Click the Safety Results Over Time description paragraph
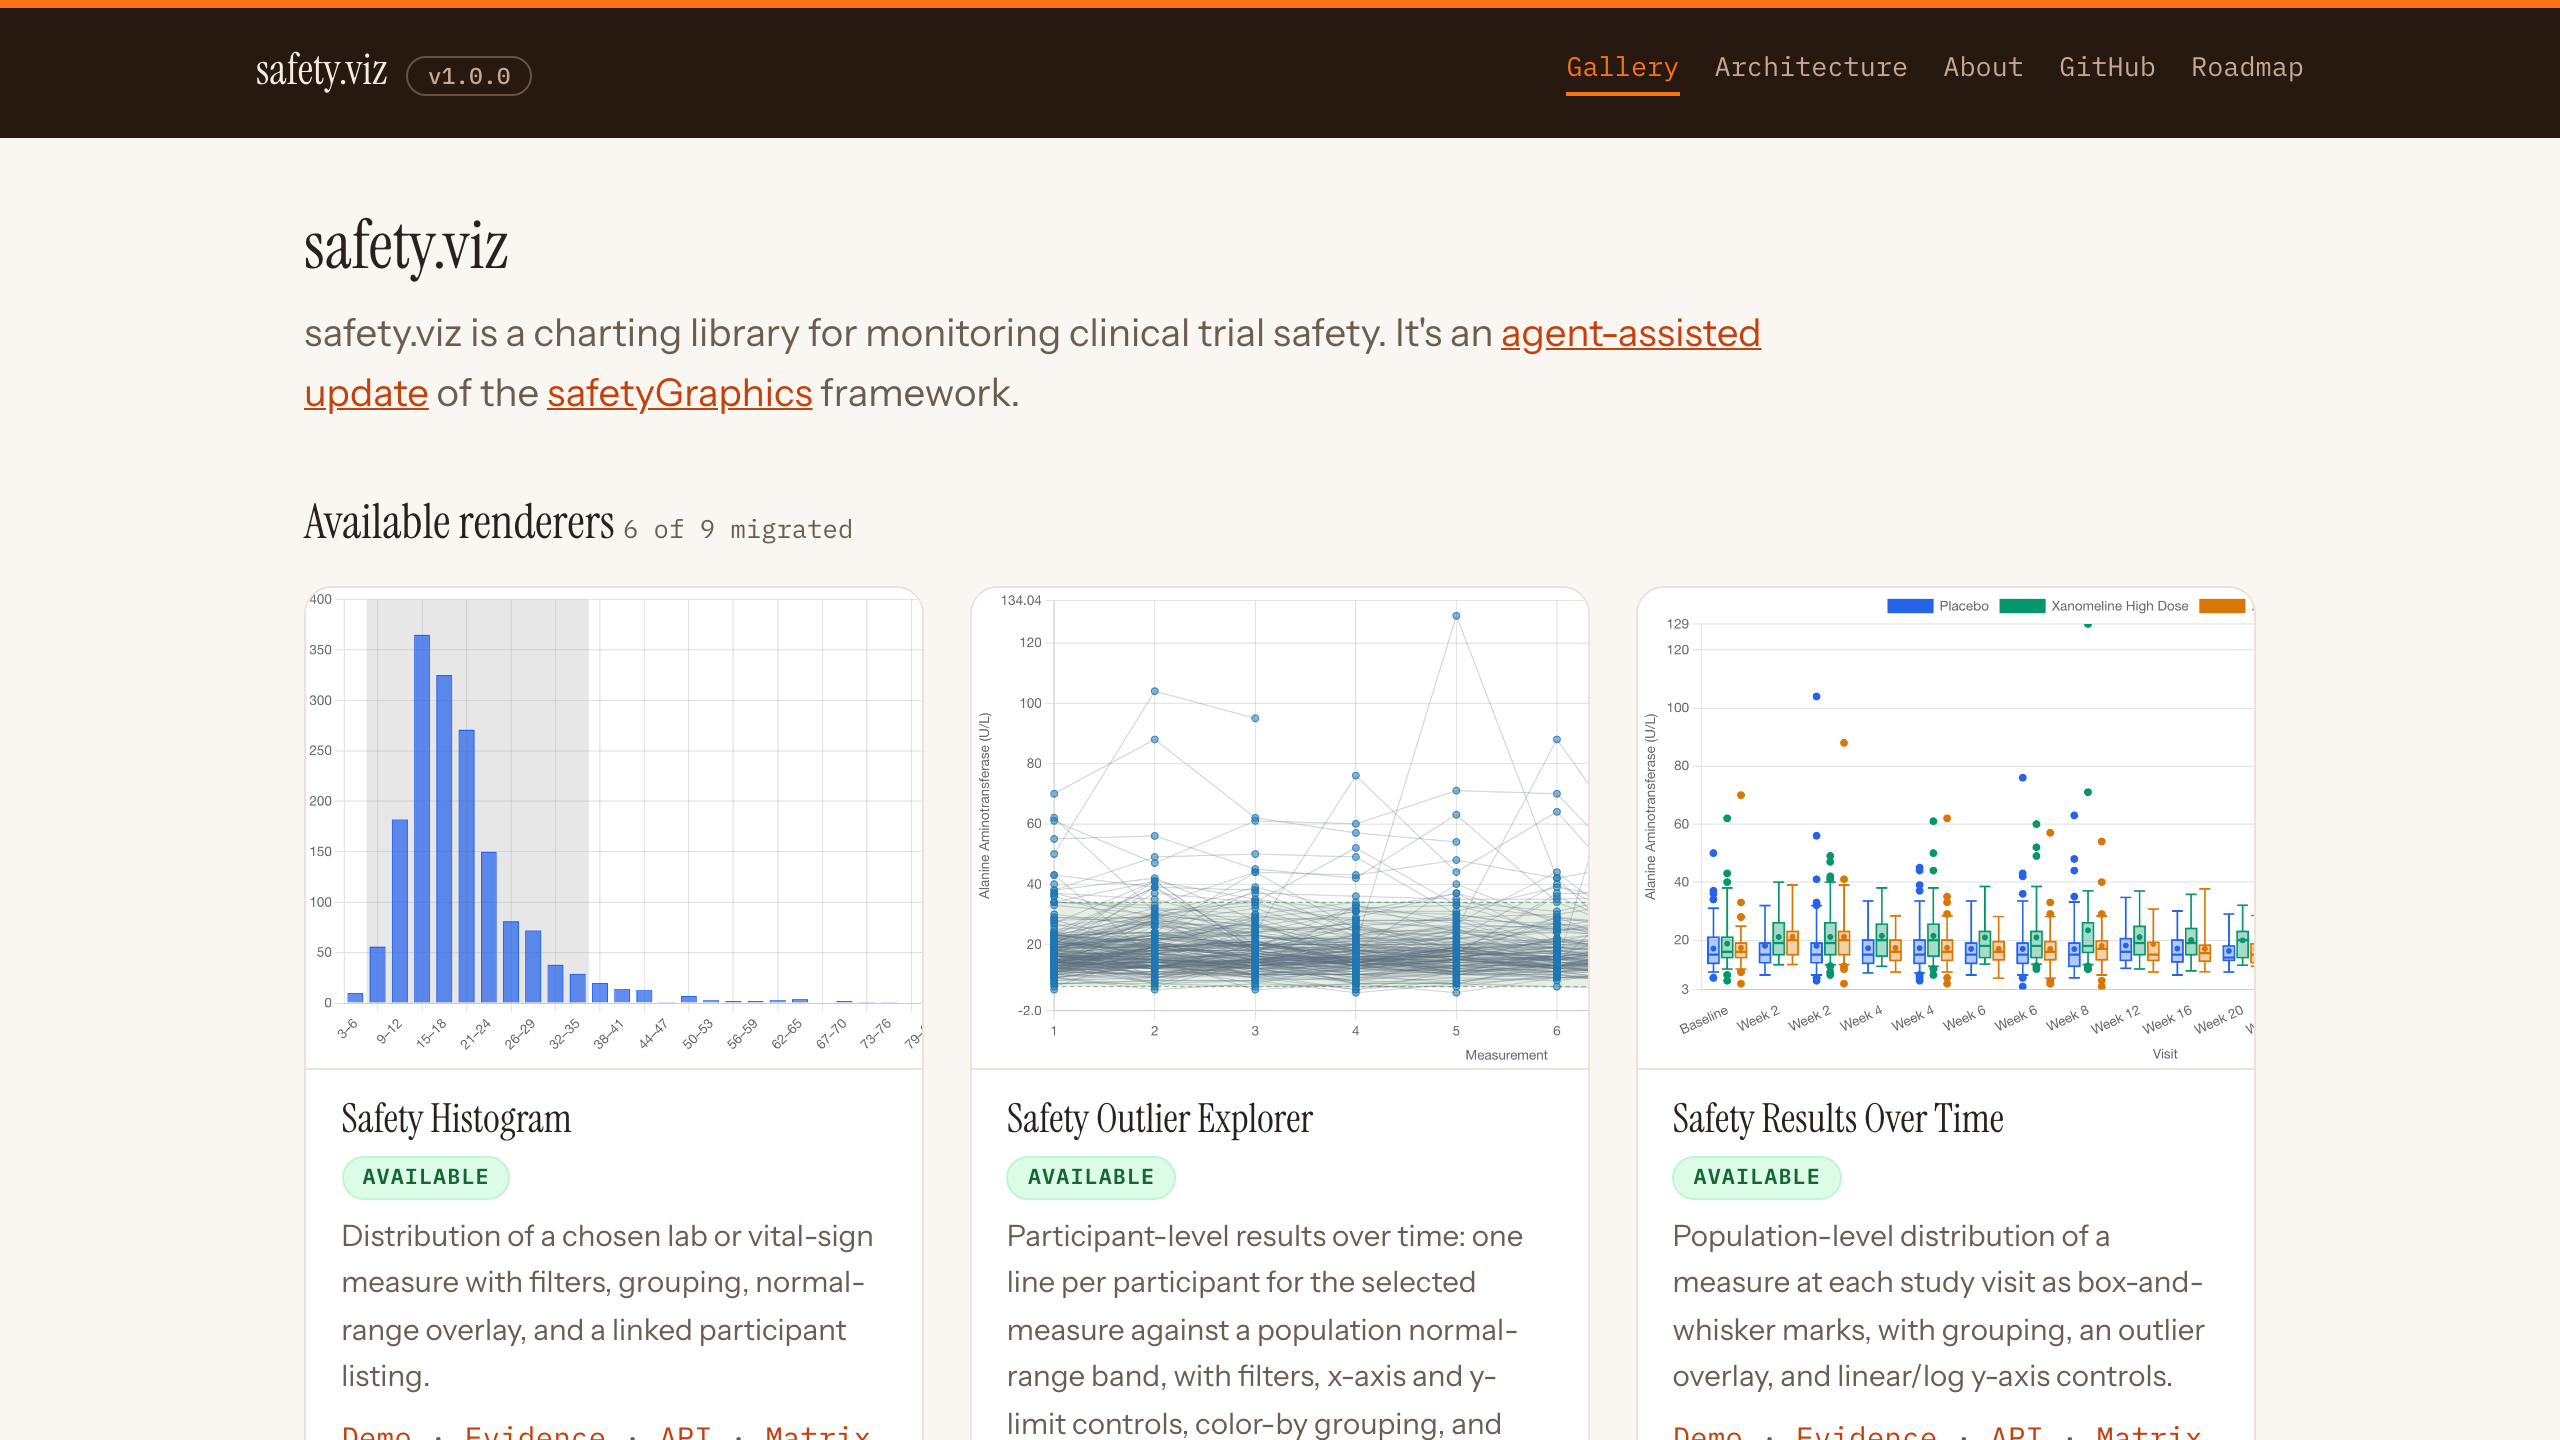Screen dimensions: 2560x1440 pyautogui.click(x=1938, y=1306)
